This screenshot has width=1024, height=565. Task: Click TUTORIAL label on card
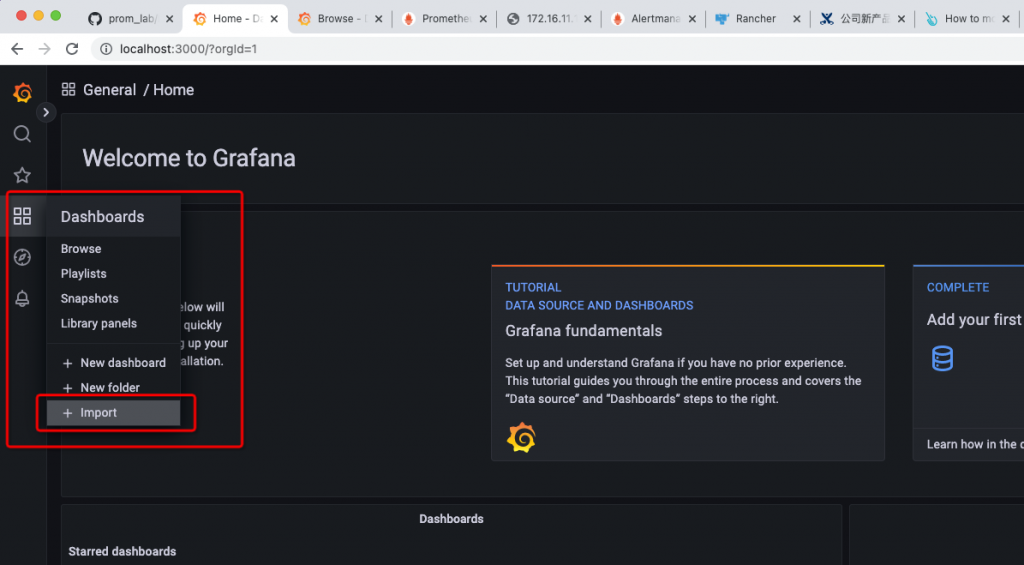coord(533,287)
